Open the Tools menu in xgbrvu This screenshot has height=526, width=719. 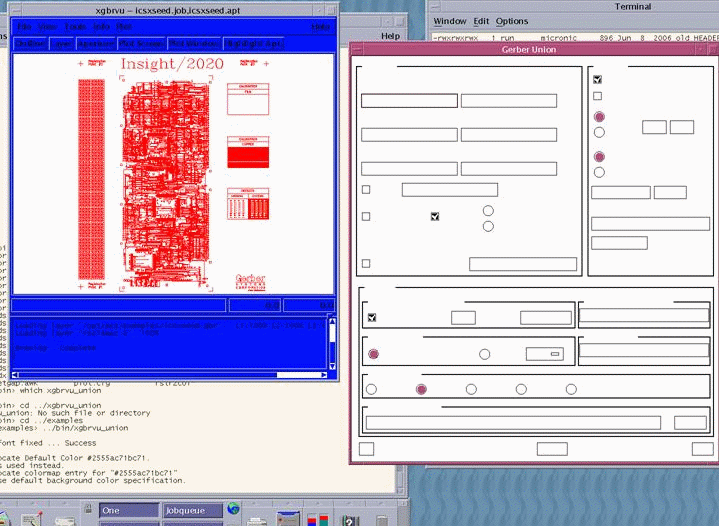coord(75,27)
